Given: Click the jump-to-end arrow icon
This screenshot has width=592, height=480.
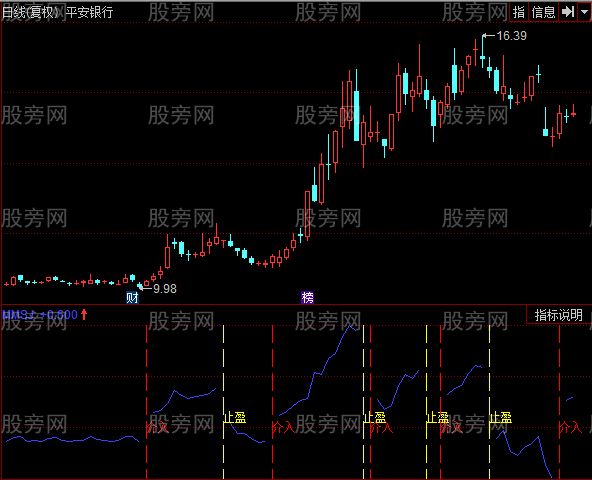Looking at the screenshot, I should pyautogui.click(x=568, y=12).
